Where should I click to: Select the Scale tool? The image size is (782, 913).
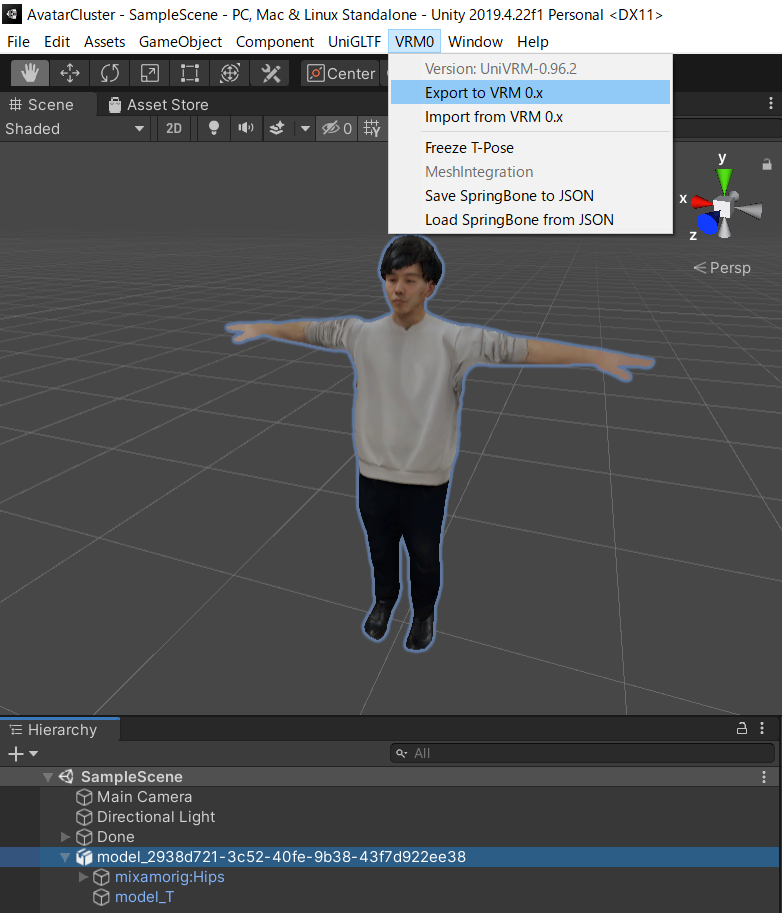[150, 73]
